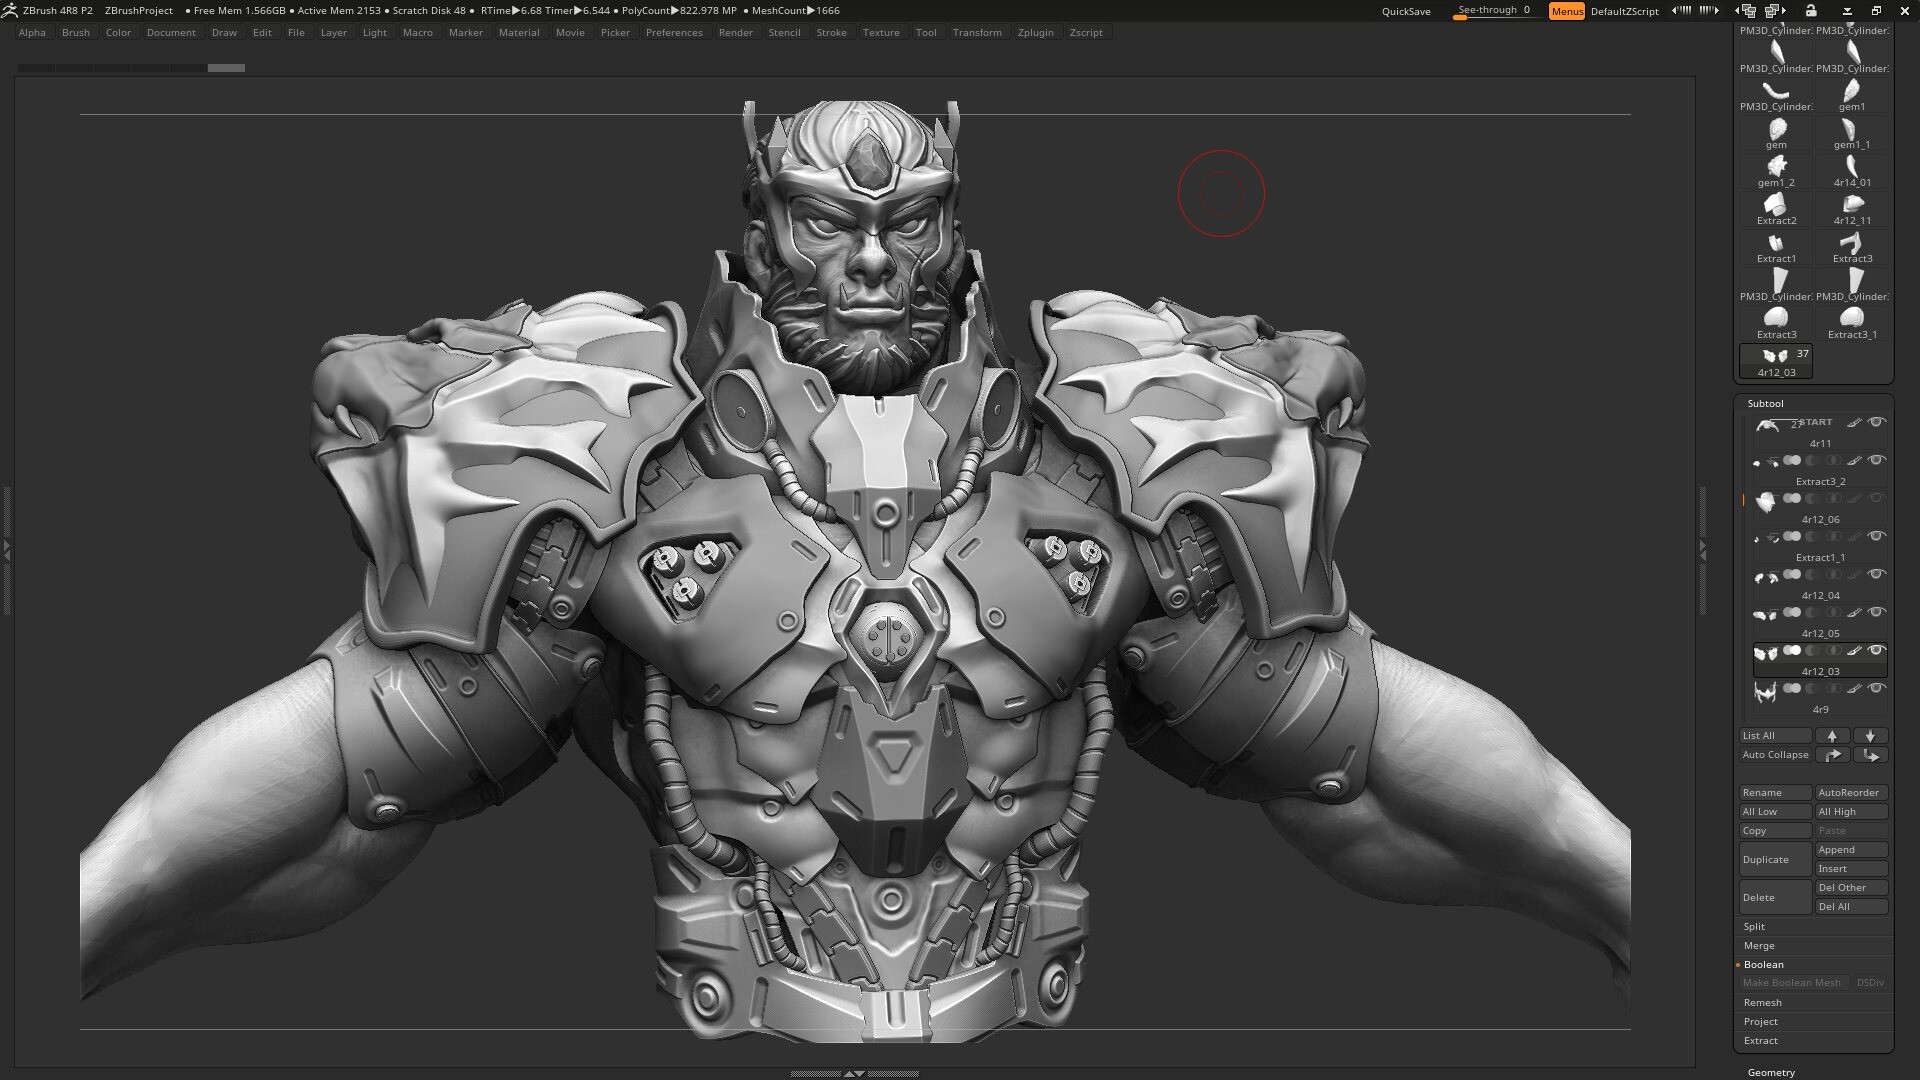
Task: Click the Del Other button
Action: coord(1851,887)
